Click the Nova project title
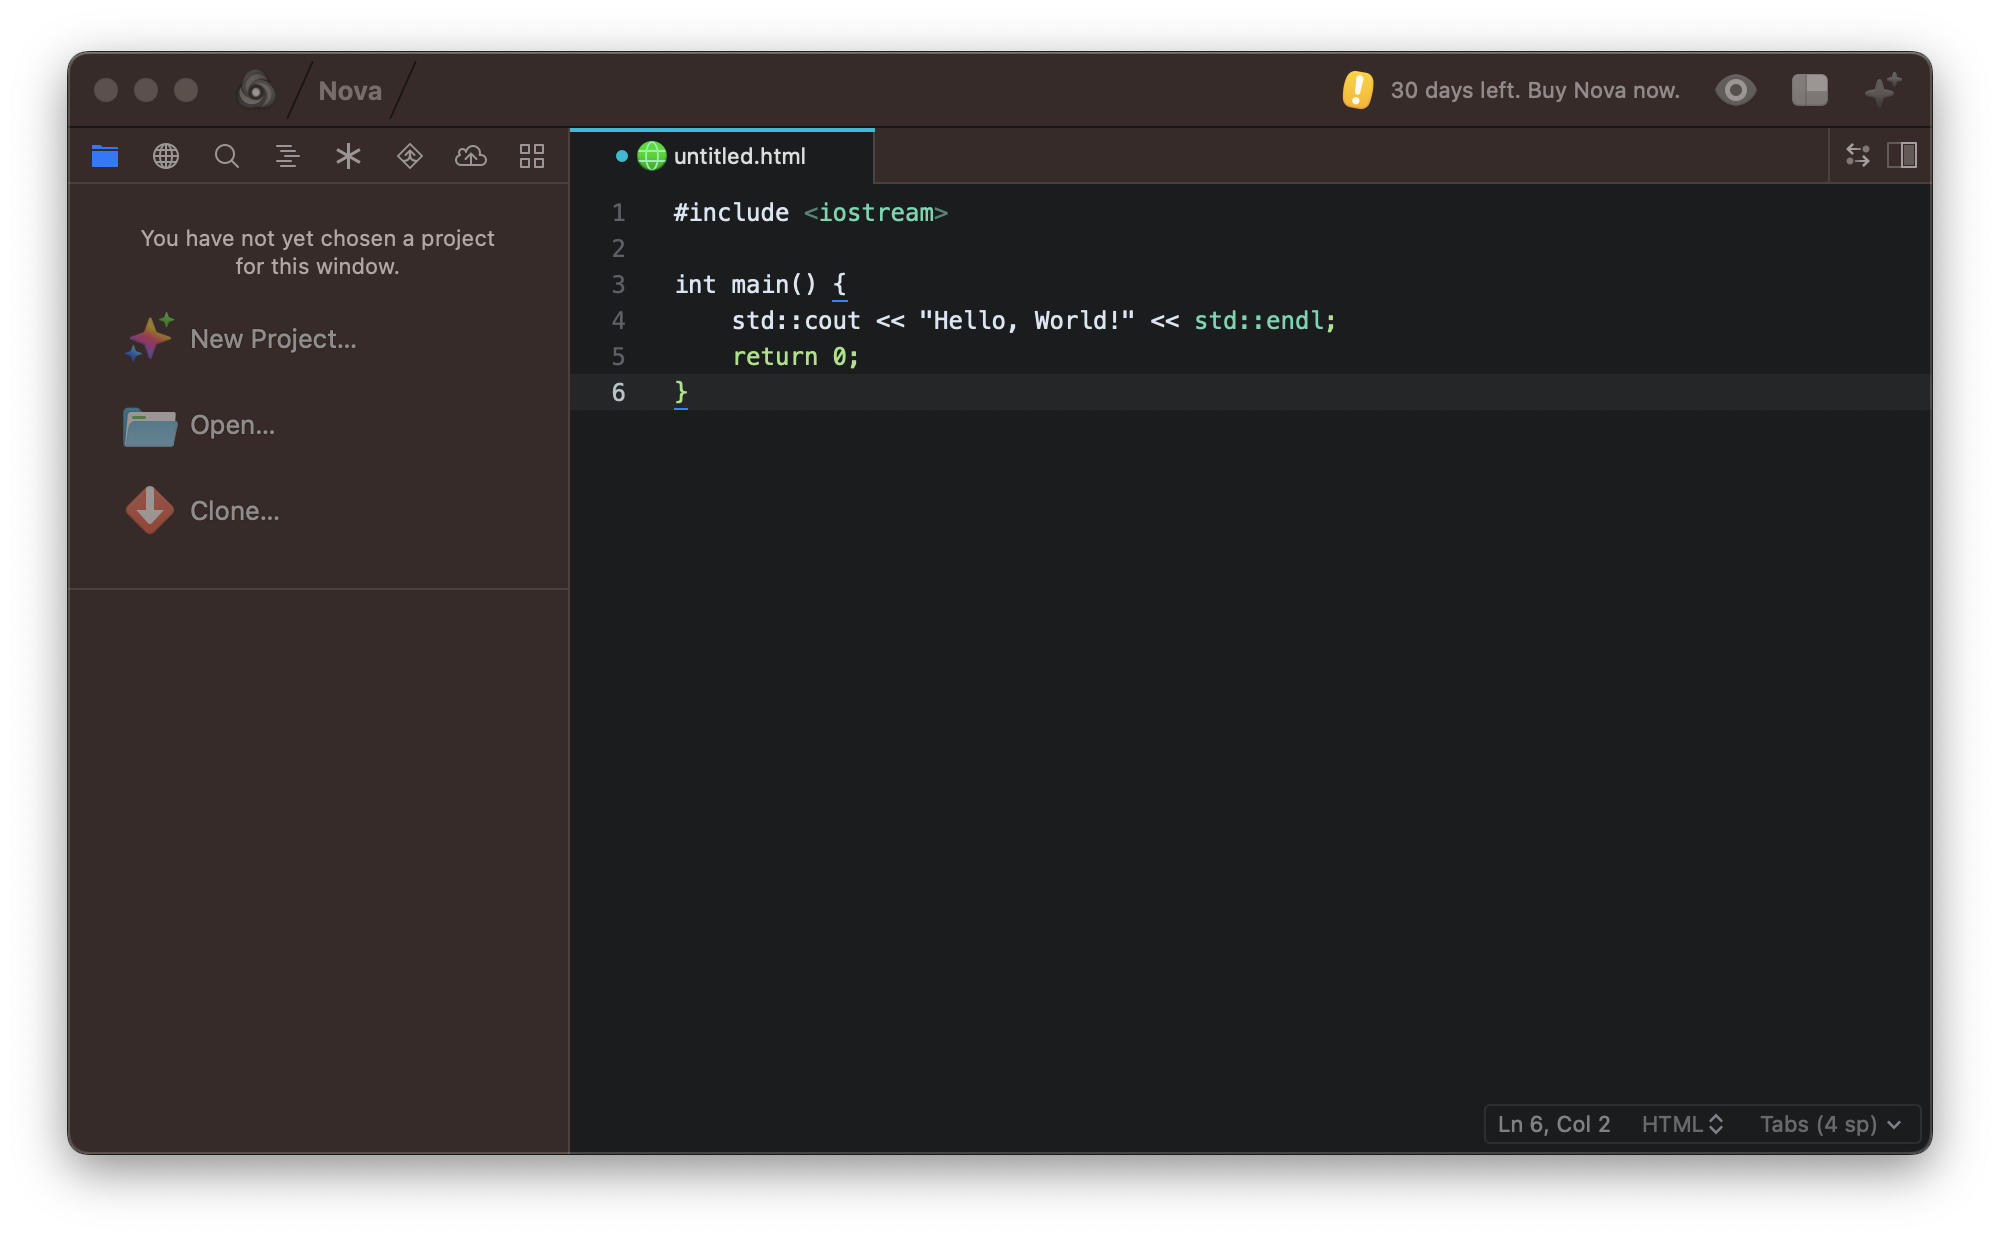The height and width of the screenshot is (1238, 2000). point(350,91)
